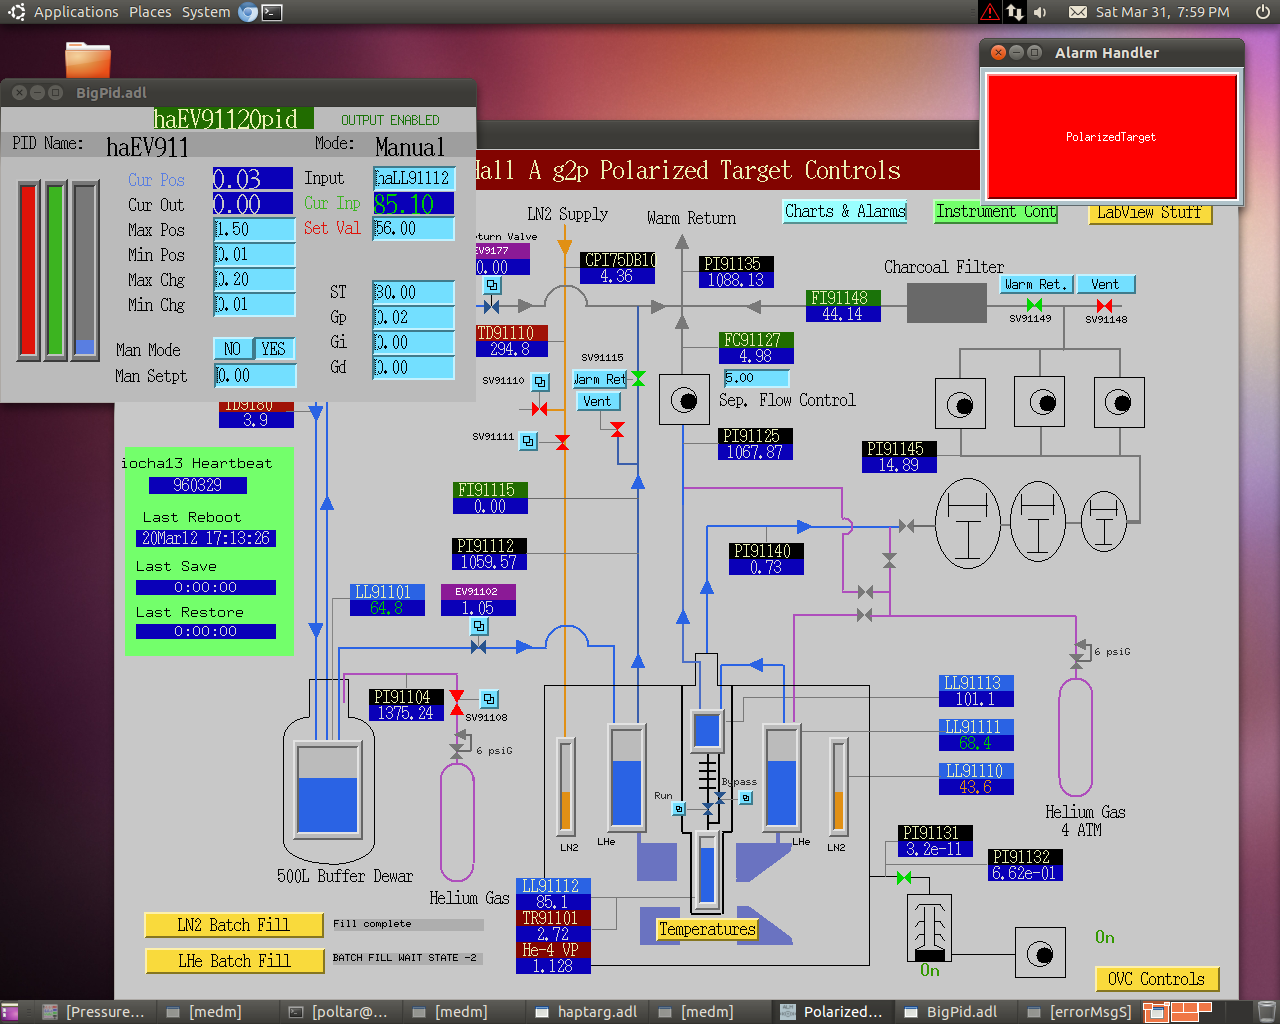
Task: Click the Max Pos field 1.50
Action: [x=255, y=229]
